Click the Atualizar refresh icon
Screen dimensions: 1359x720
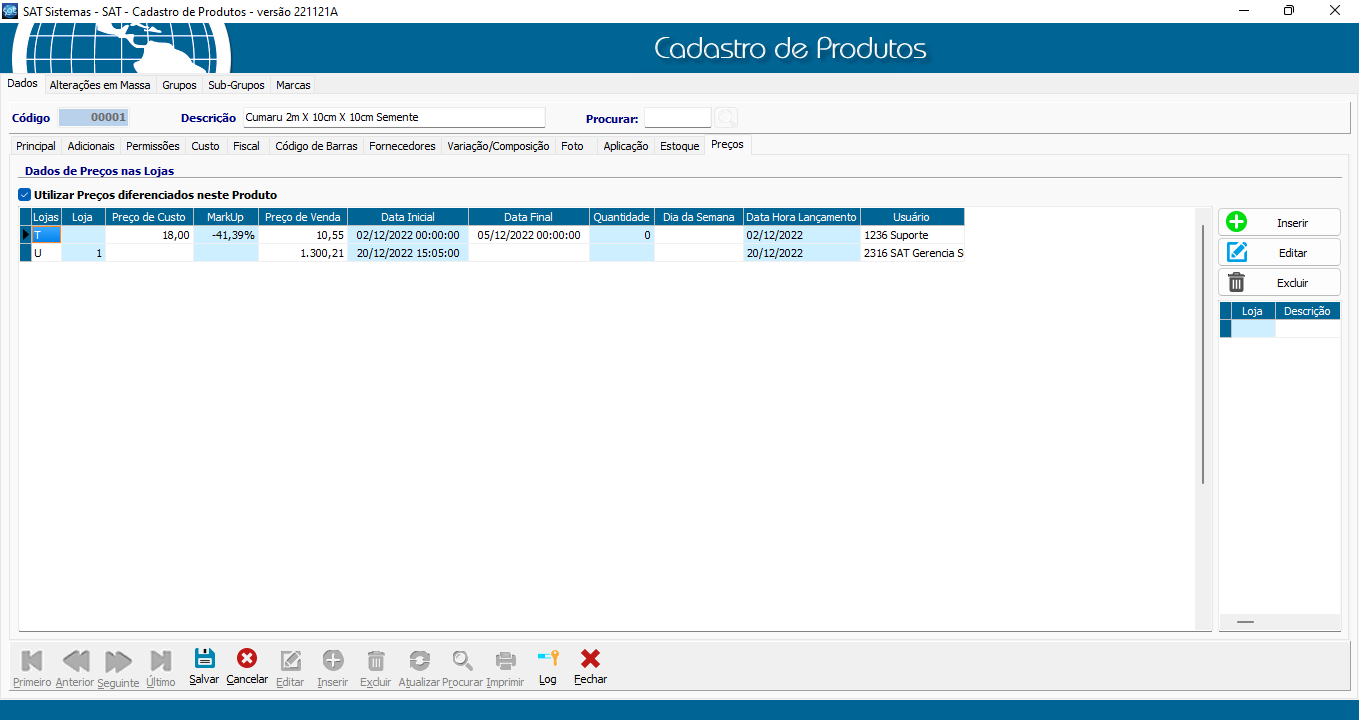tap(419, 660)
